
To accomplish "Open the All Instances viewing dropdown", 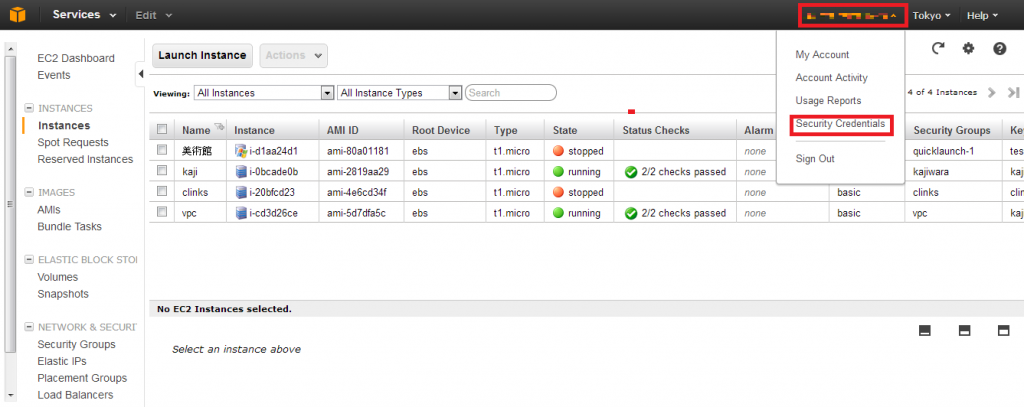I will pyautogui.click(x=264, y=93).
